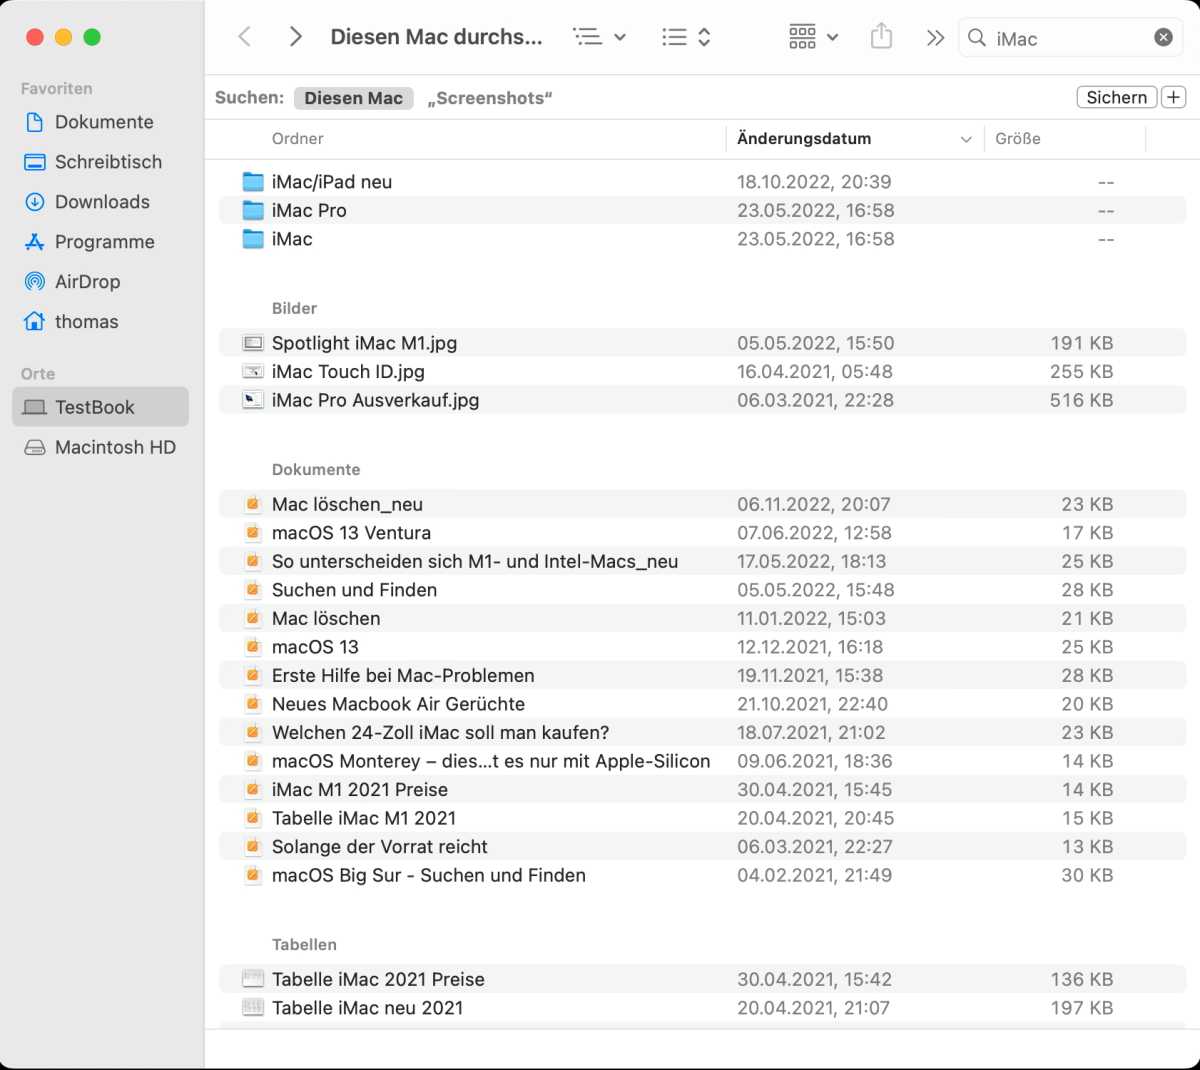Select the Spotlight iMac M1.jpg thumbnail

point(253,343)
